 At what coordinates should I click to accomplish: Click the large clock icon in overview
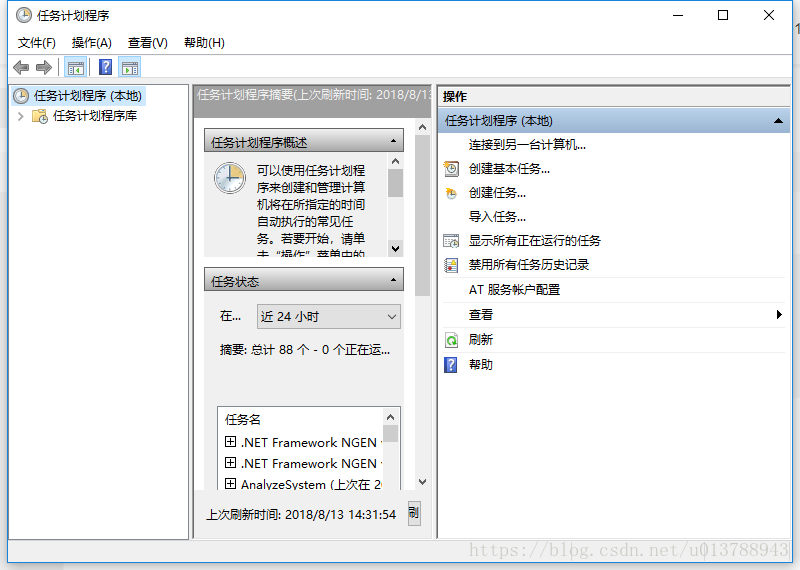tap(230, 178)
